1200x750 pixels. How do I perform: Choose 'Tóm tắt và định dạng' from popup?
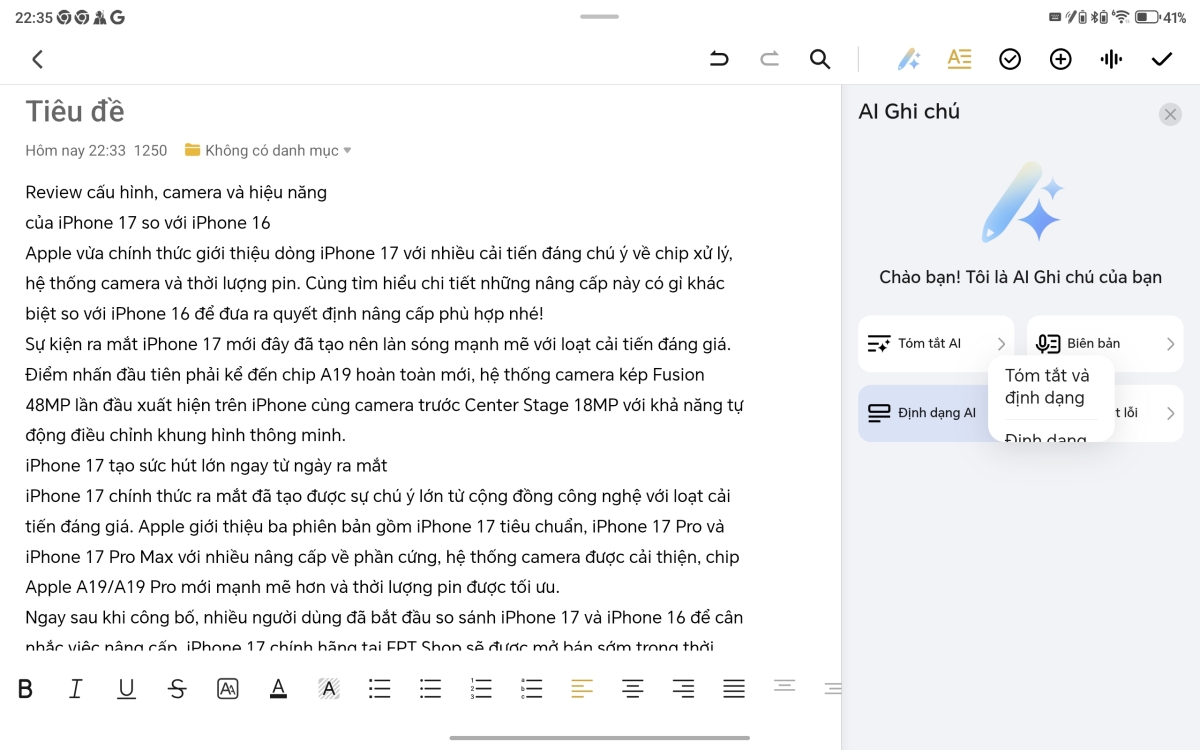(1047, 387)
